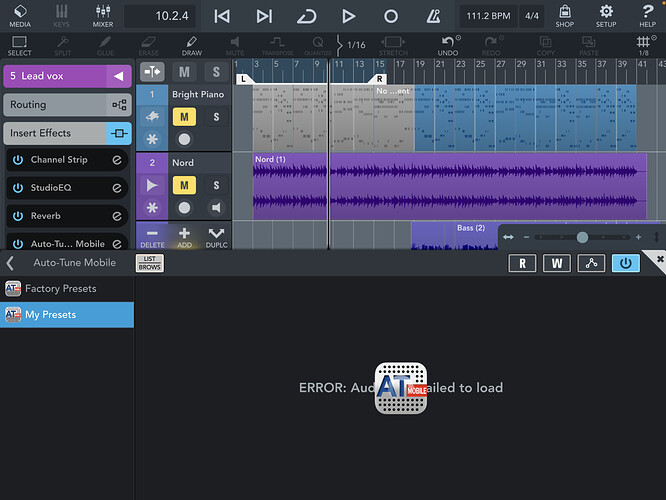
Task: Expand the Routing section
Action: click(68, 105)
